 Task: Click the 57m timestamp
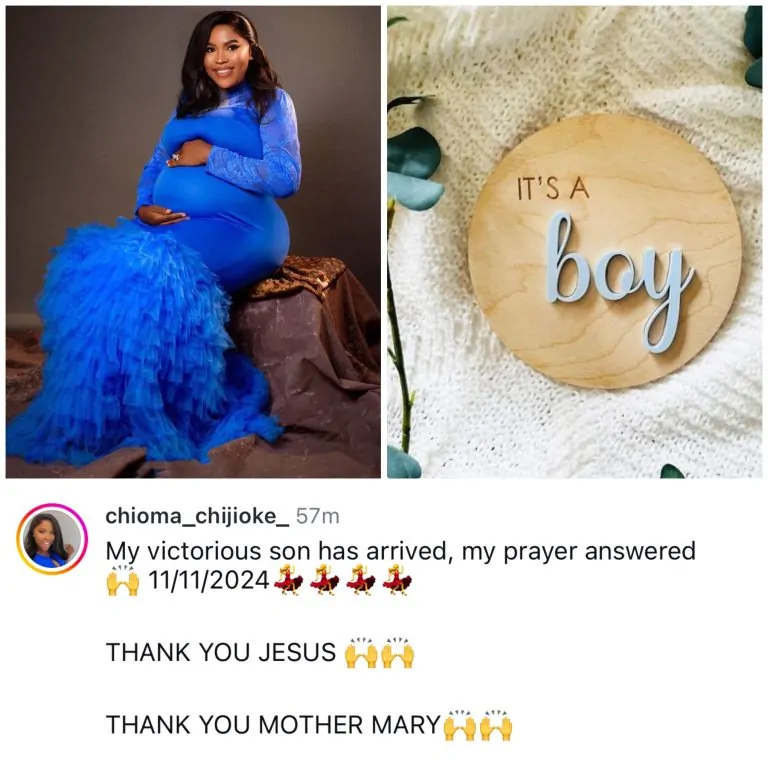pos(317,516)
